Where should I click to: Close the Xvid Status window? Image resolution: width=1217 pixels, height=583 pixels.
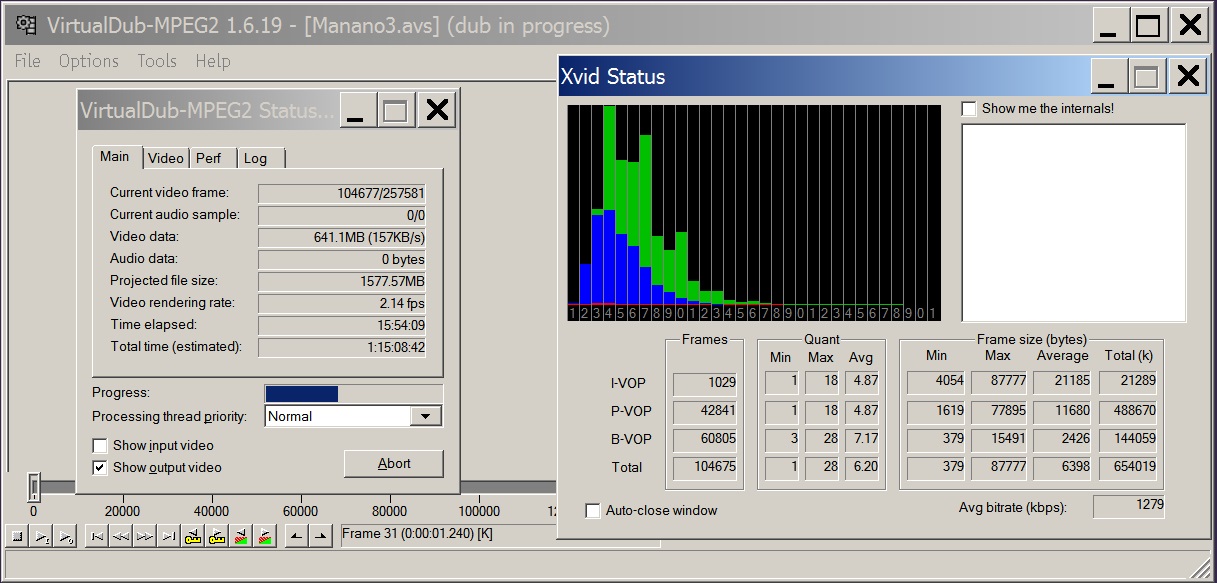pyautogui.click(x=1187, y=76)
